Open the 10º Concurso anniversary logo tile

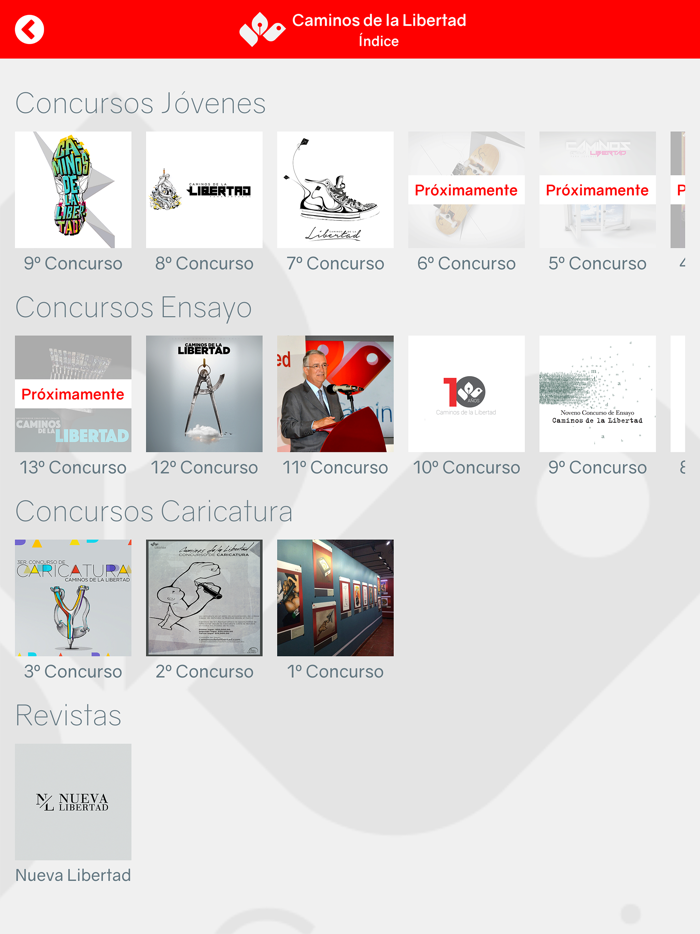(x=466, y=394)
